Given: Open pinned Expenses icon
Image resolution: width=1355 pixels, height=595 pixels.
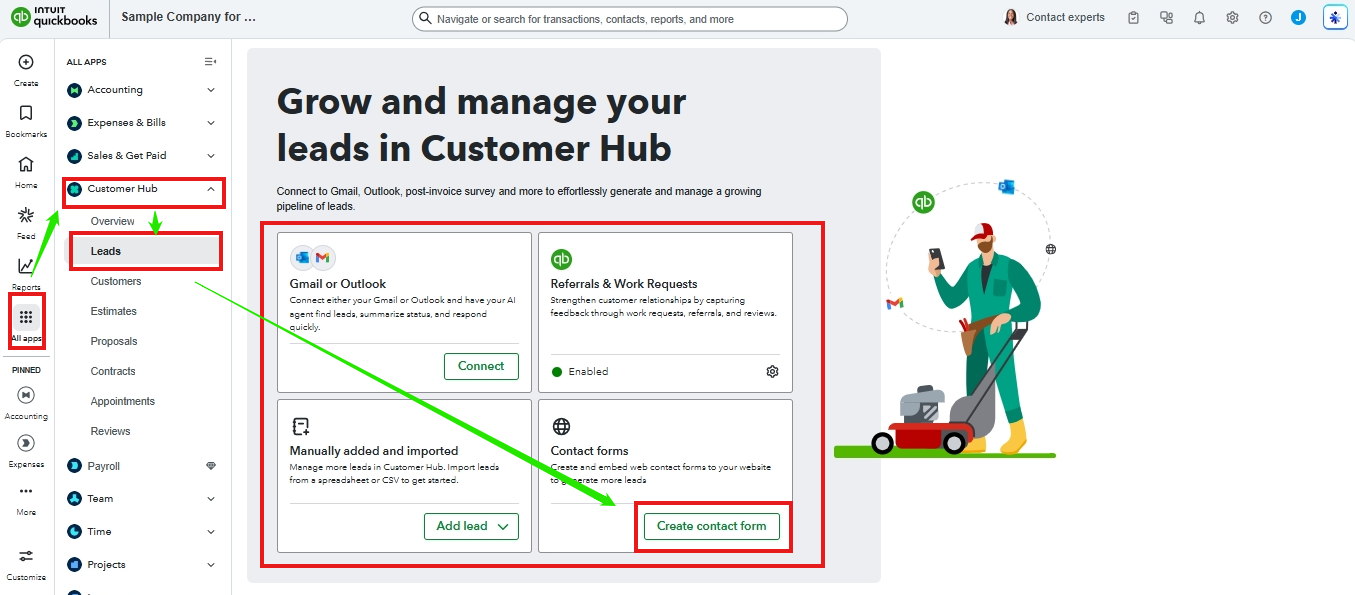Looking at the screenshot, I should tap(26, 443).
